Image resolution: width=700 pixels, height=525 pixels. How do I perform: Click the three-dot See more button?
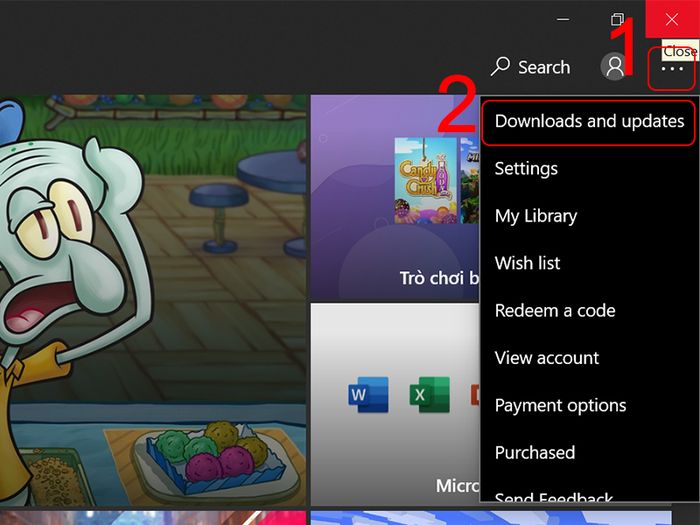pos(672,69)
